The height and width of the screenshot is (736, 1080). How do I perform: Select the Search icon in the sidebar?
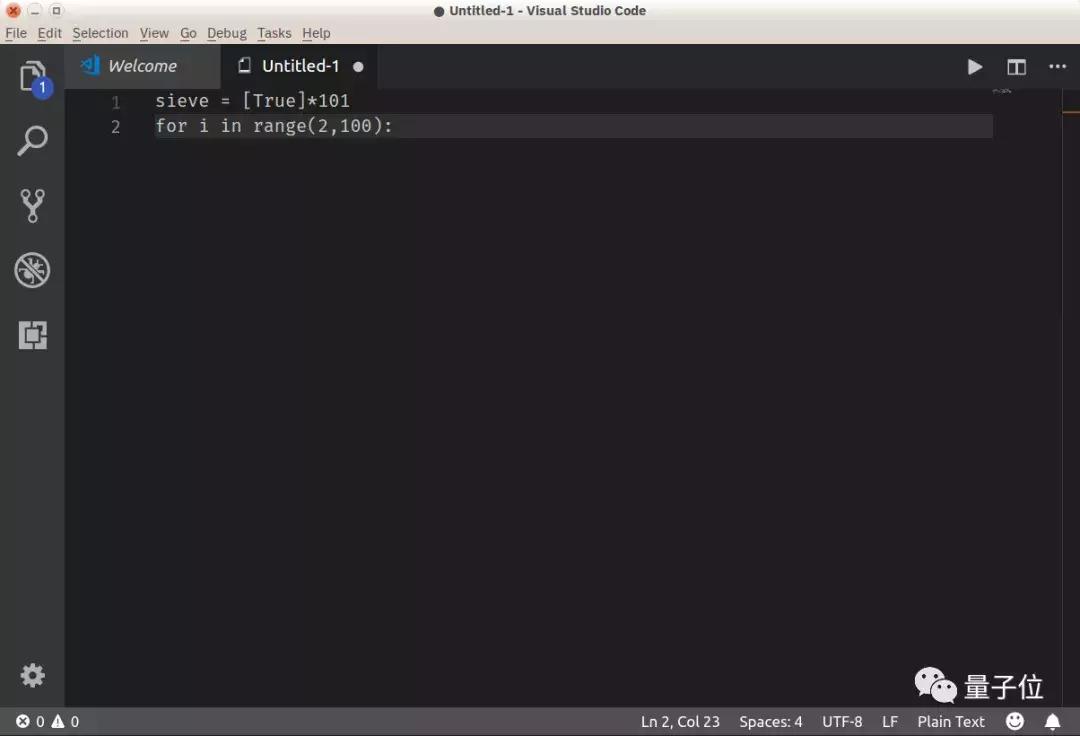[33, 140]
